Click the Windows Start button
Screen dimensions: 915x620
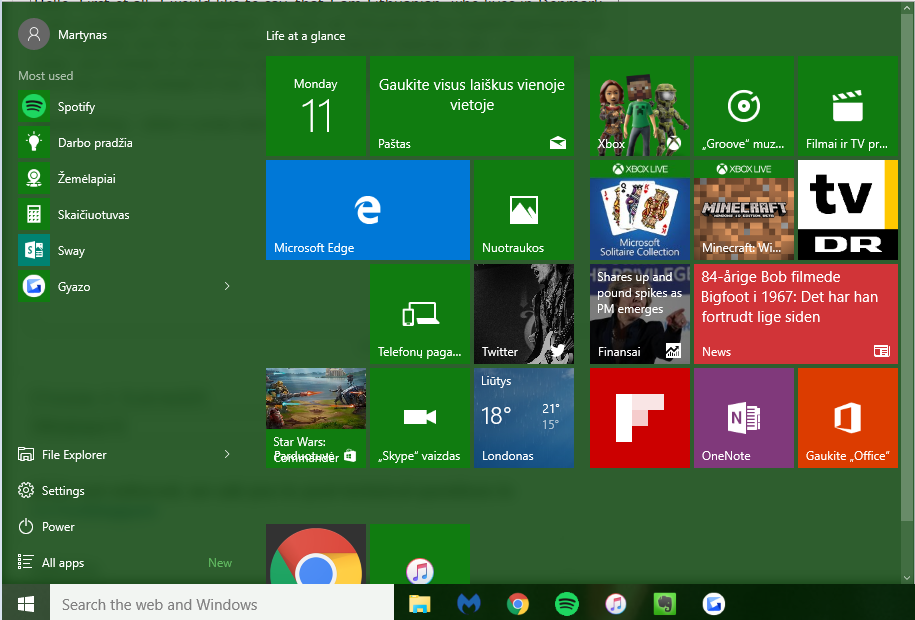point(26,603)
